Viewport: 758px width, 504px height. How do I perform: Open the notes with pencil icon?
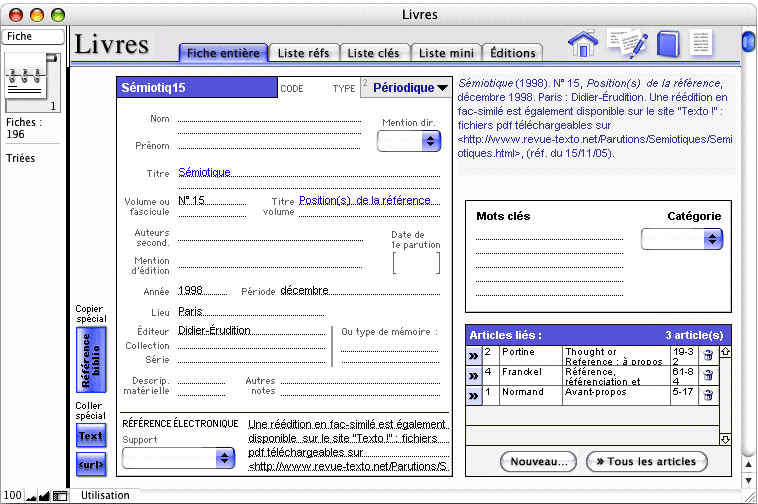627,44
